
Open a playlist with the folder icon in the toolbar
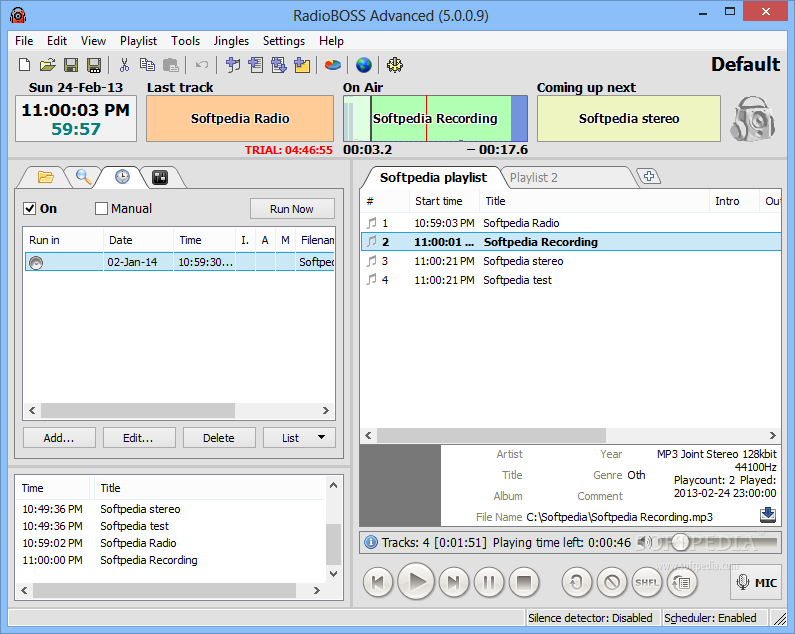[47, 65]
